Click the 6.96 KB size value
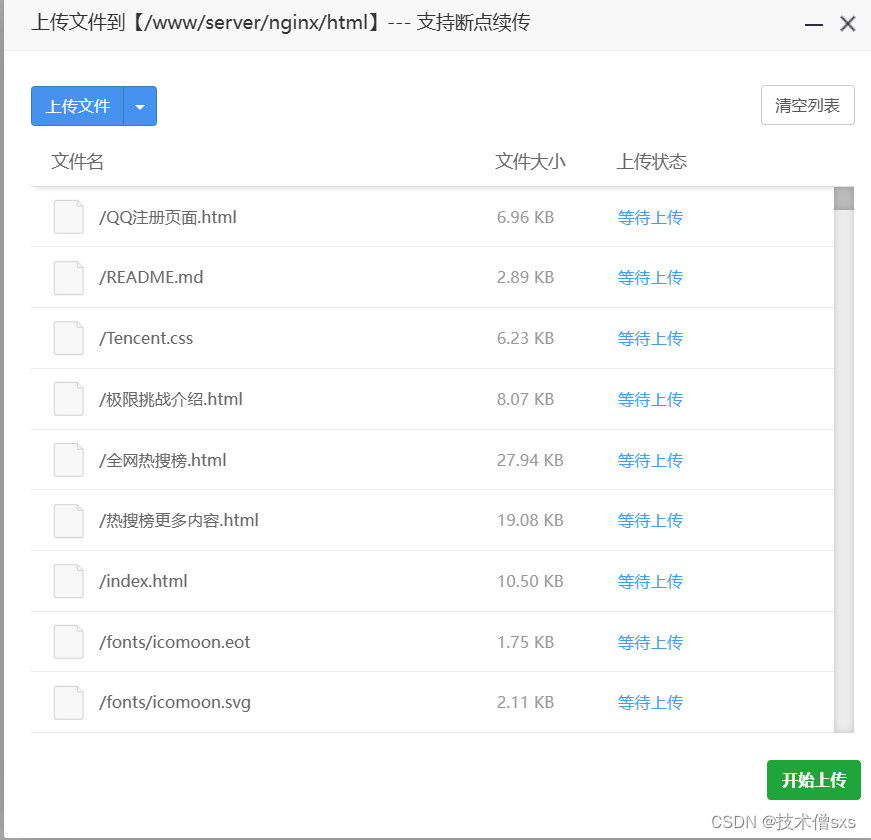 pos(525,217)
